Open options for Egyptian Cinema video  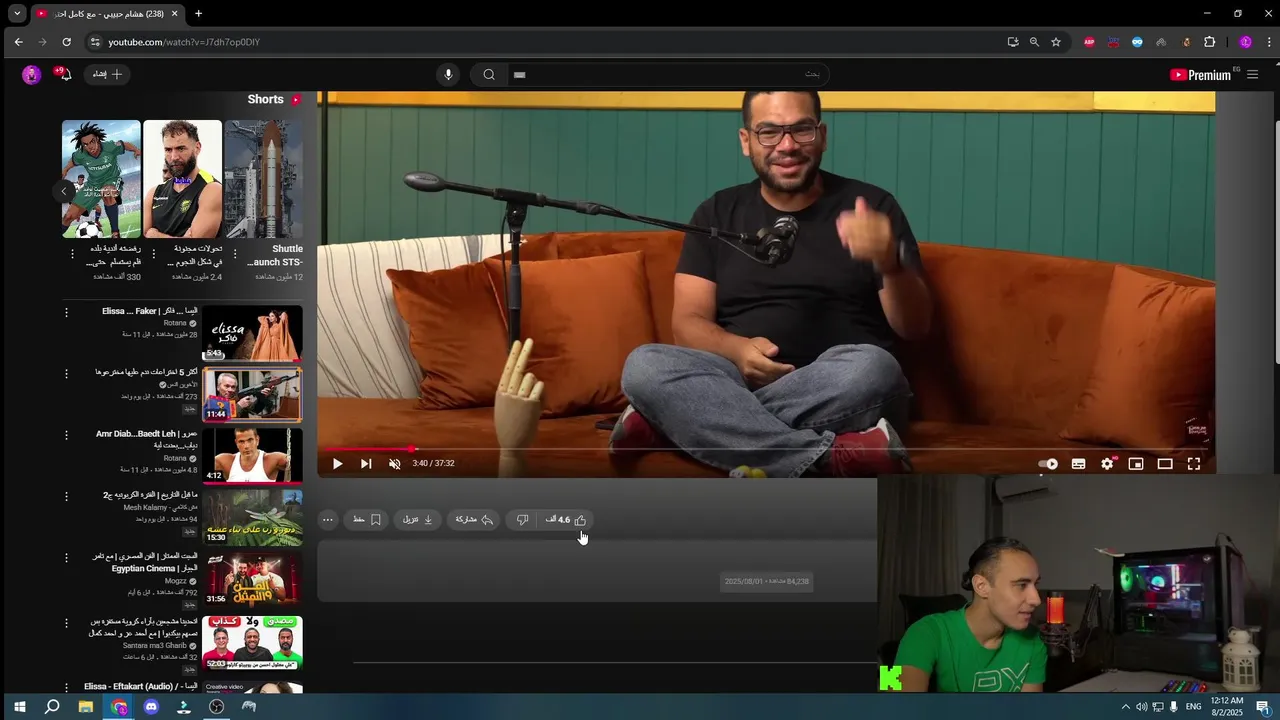67,558
